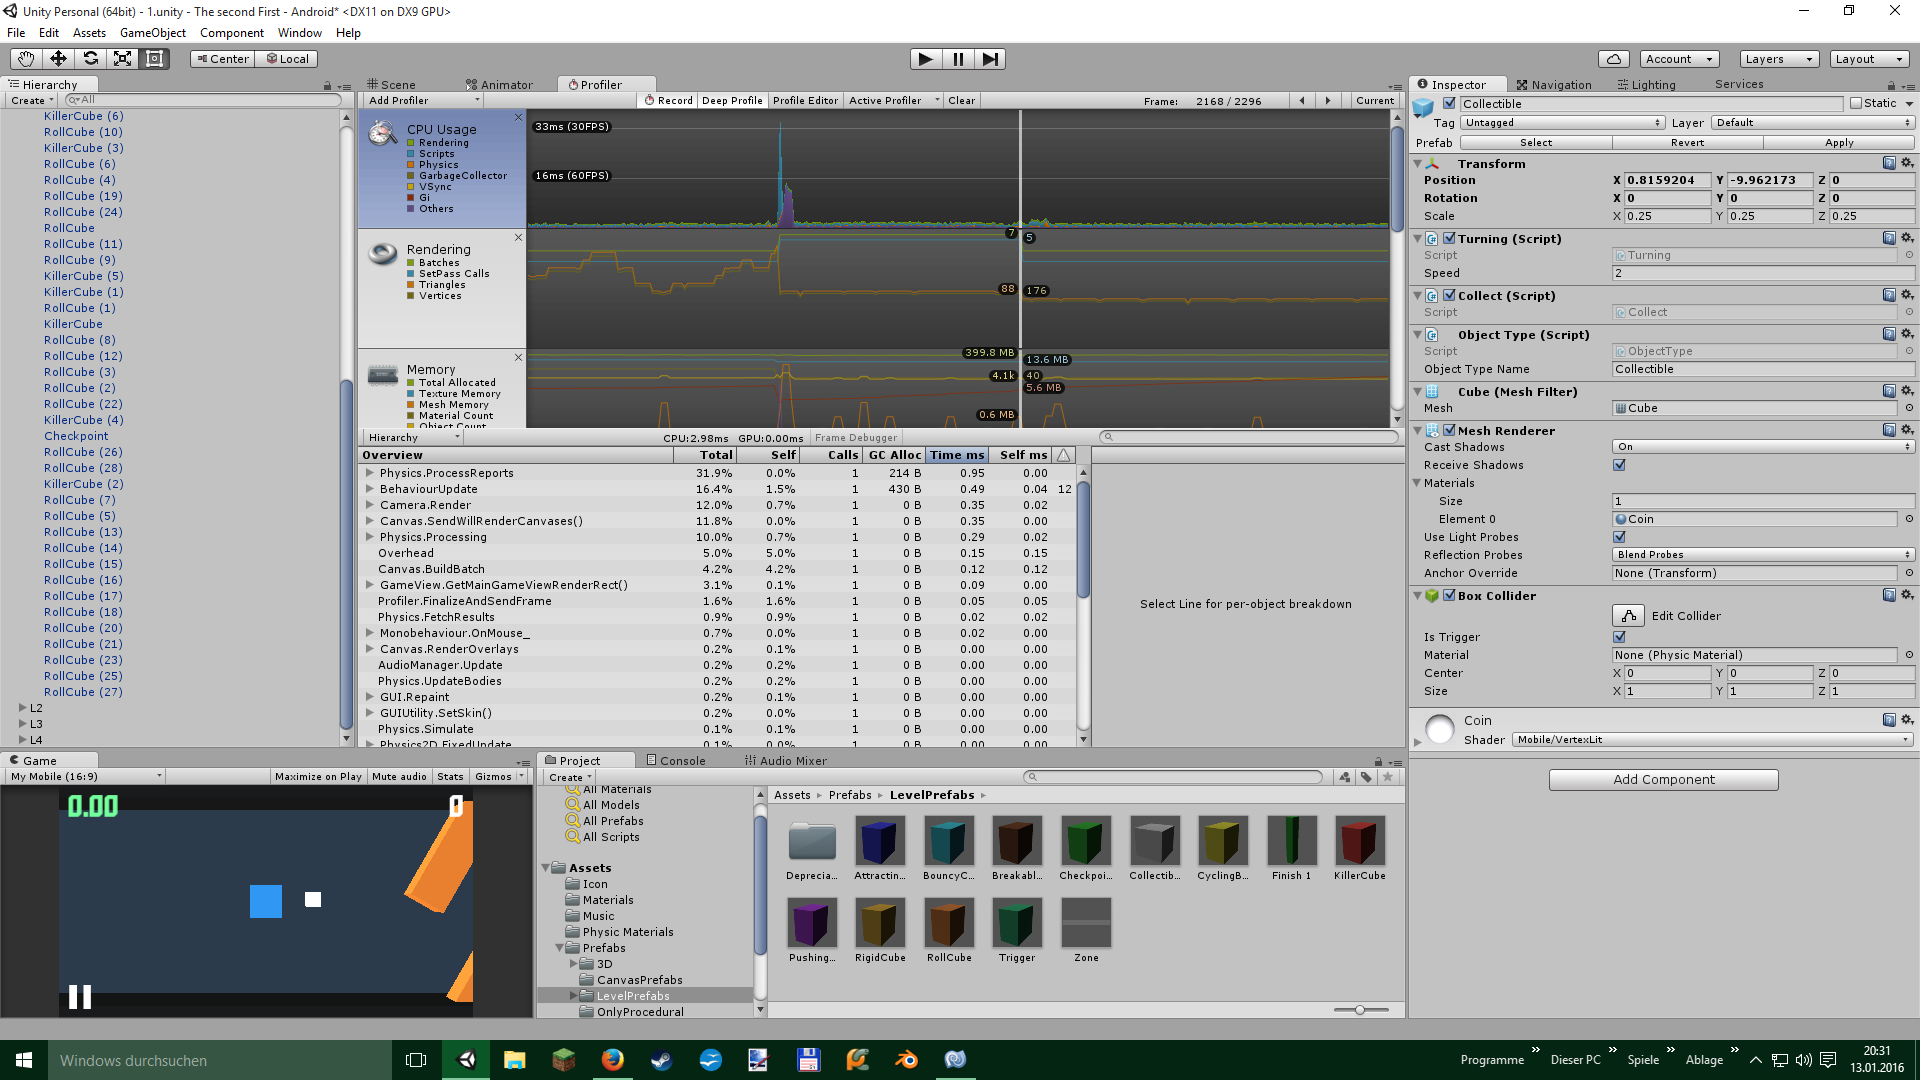Step one frame forward

990,59
